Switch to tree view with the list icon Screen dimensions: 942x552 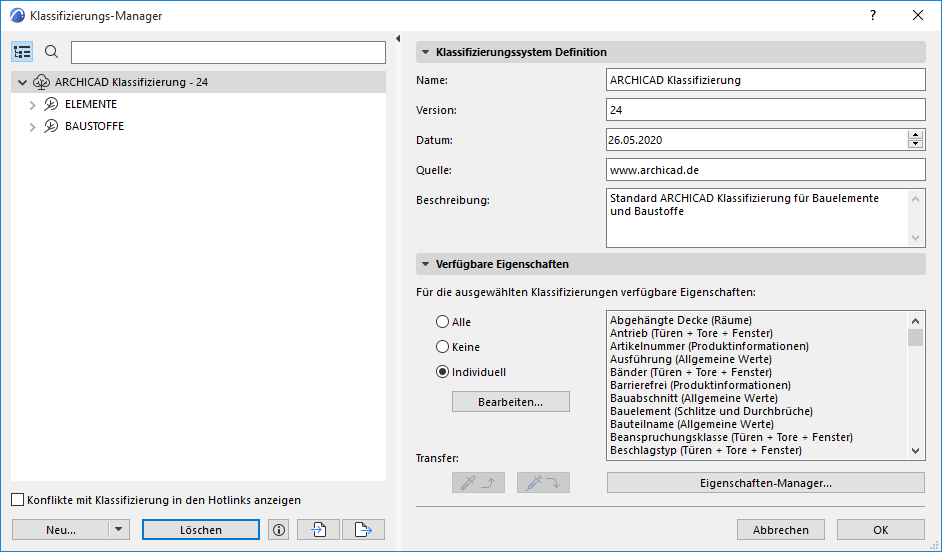point(22,52)
